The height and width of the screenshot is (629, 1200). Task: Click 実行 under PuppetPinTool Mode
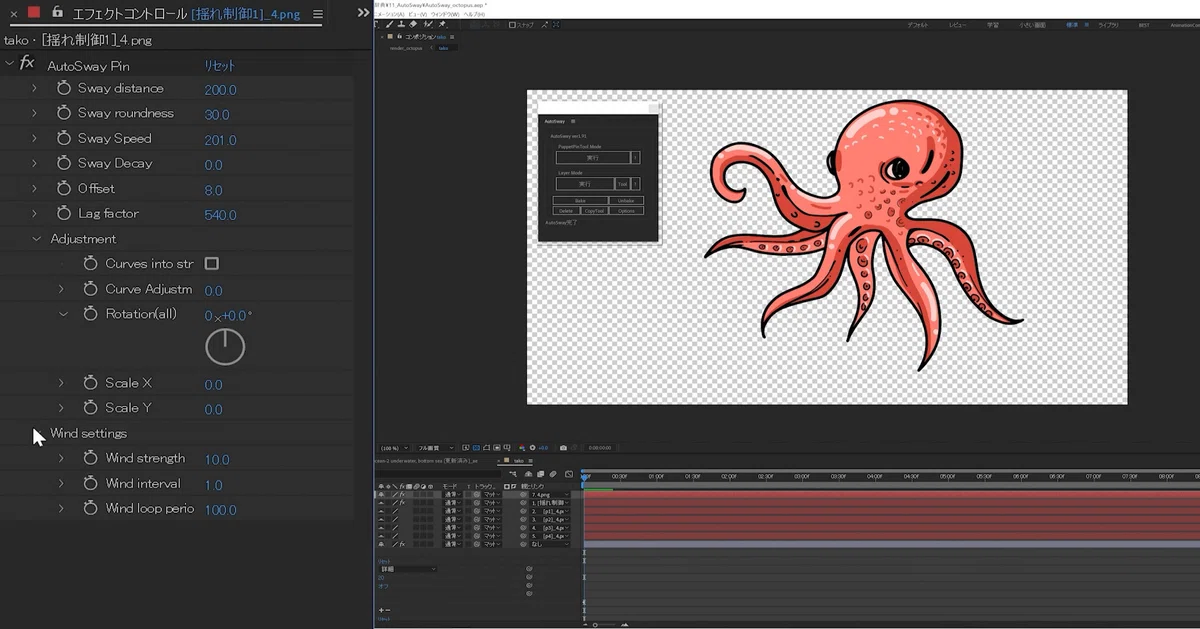(x=593, y=158)
